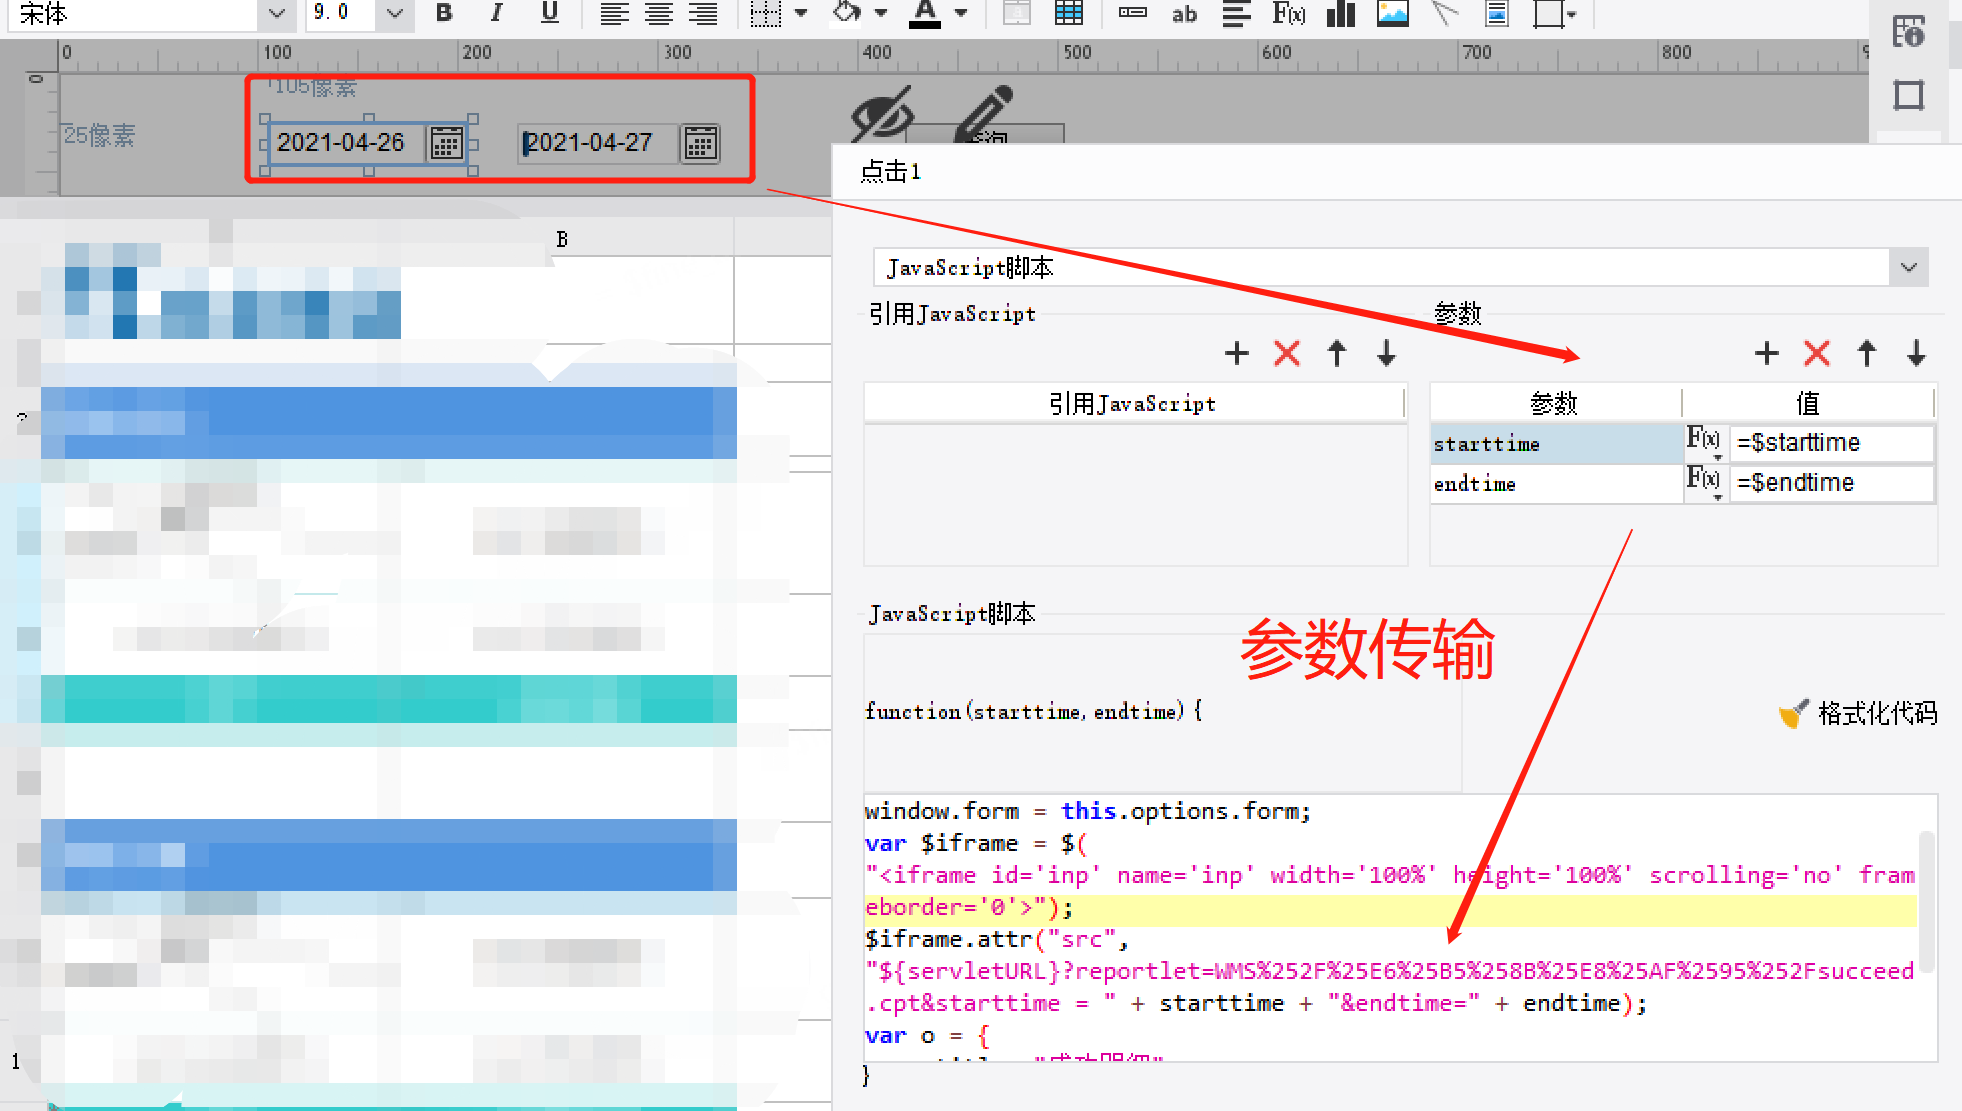Screen dimensions: 1962x1111
Task: Delete selected parameter with red X
Action: 1817,353
